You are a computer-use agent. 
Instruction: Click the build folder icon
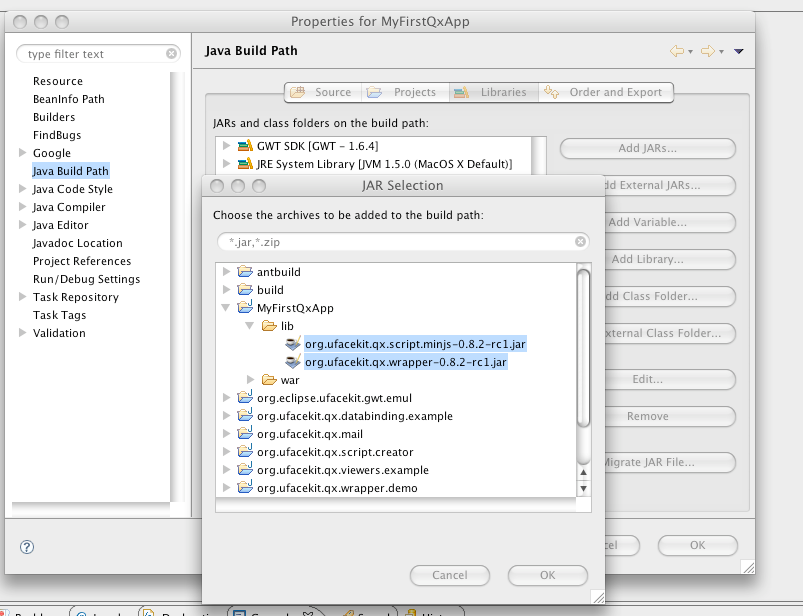[x=245, y=289]
